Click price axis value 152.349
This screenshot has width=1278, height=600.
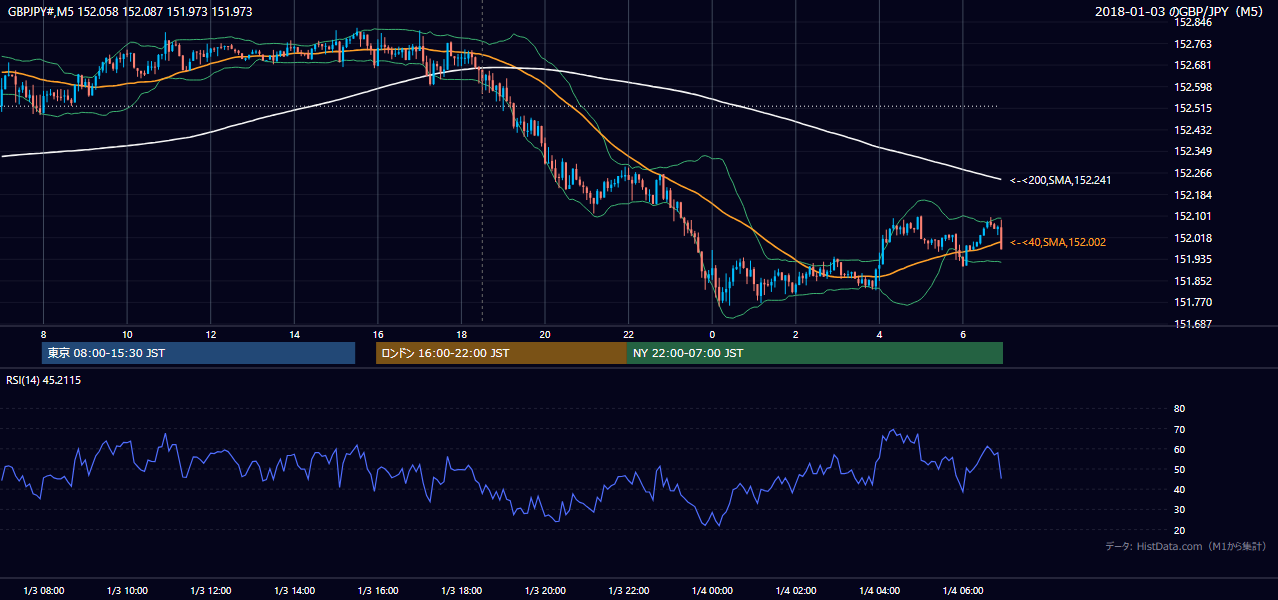pyautogui.click(x=1193, y=151)
